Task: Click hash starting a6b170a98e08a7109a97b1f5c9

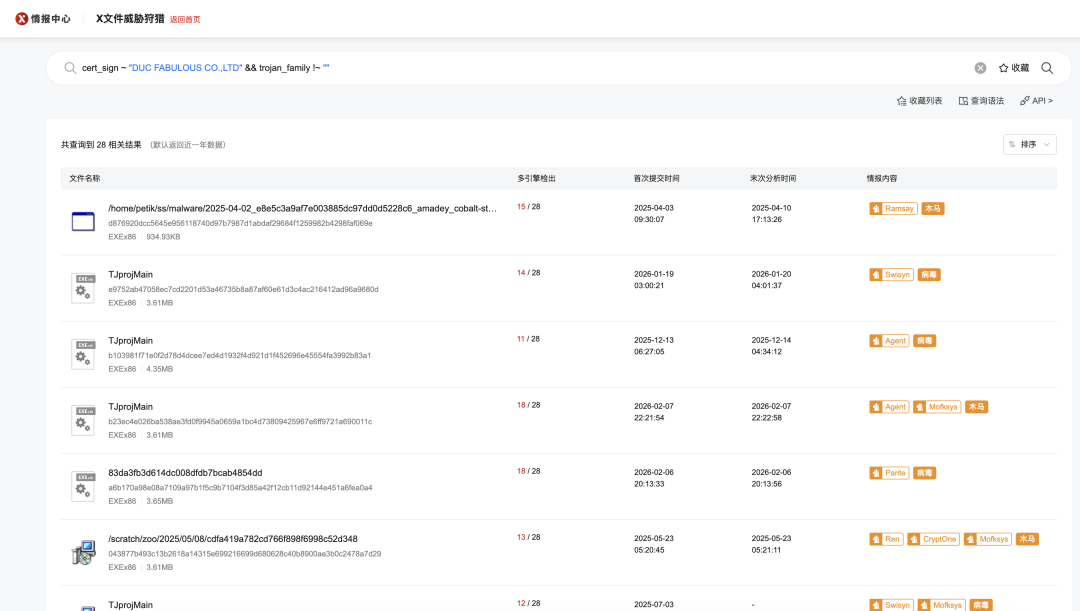Action: [x=240, y=488]
